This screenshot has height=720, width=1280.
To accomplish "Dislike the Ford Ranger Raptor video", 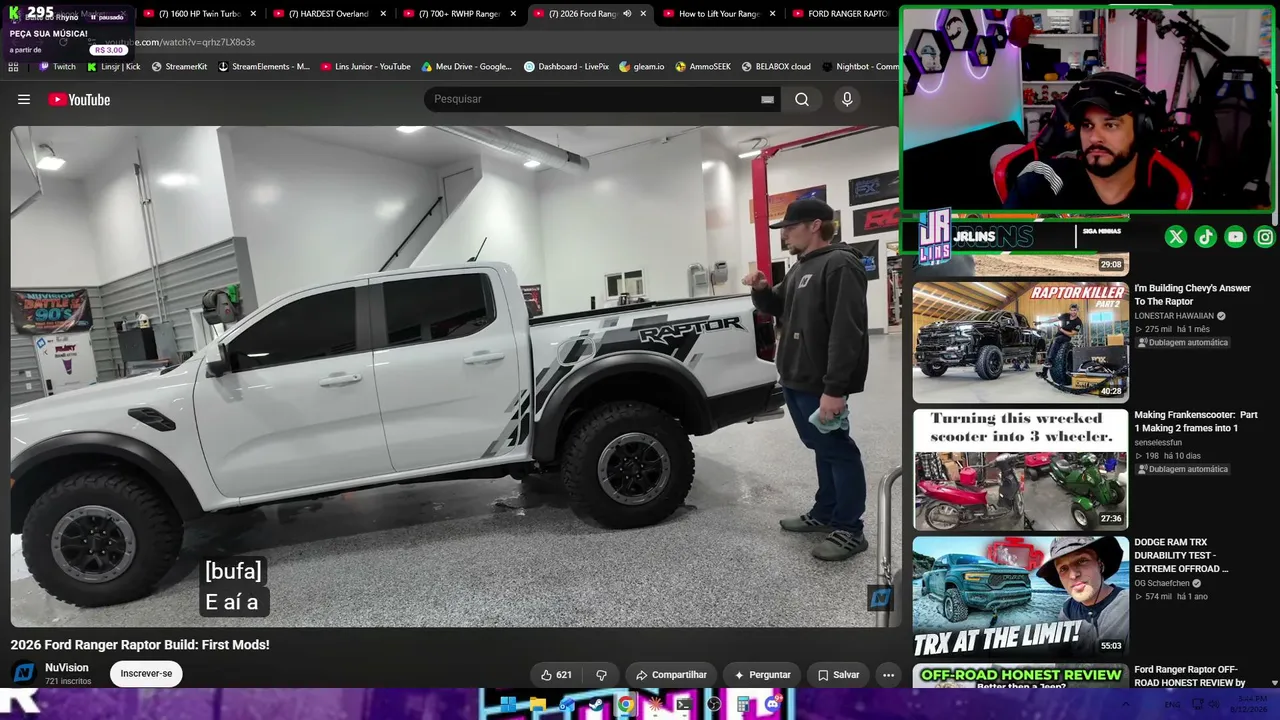I will (x=601, y=675).
